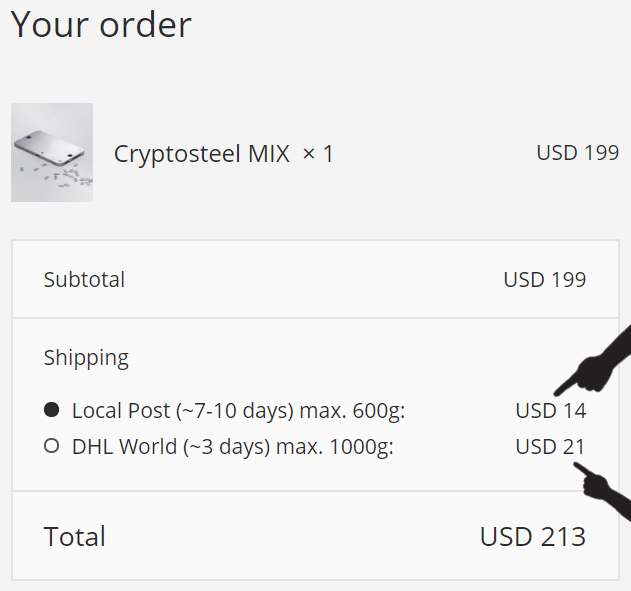
Task: Click the USD 14 shipping price
Action: [x=551, y=411]
